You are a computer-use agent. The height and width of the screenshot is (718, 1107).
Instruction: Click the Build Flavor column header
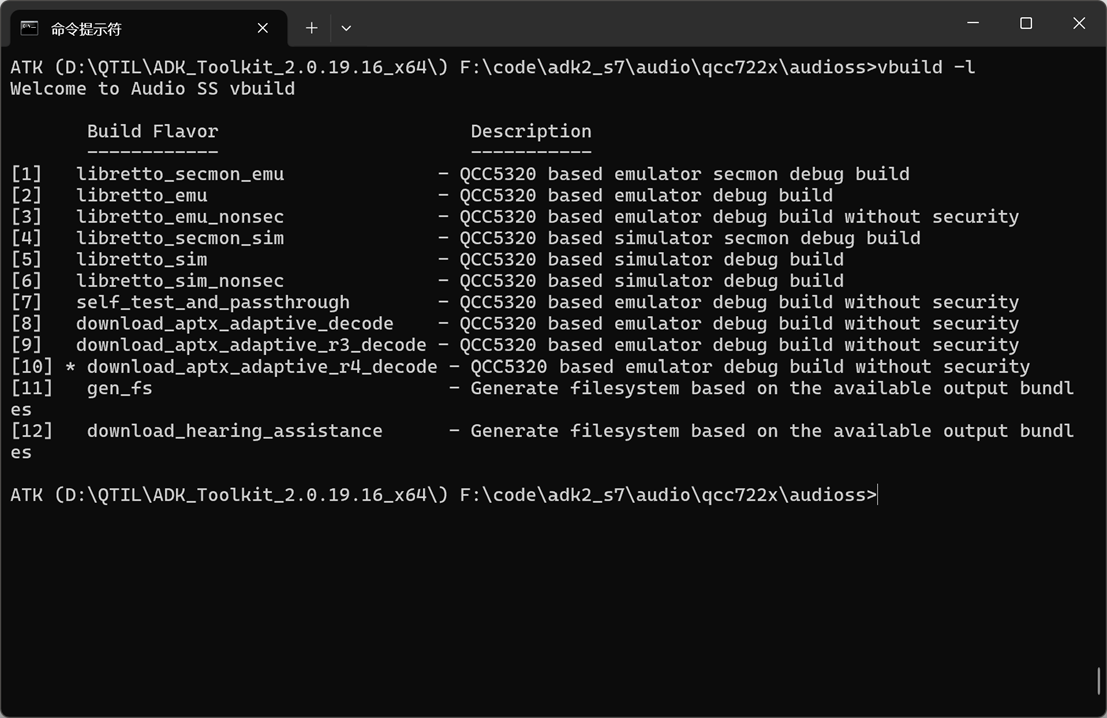click(152, 131)
